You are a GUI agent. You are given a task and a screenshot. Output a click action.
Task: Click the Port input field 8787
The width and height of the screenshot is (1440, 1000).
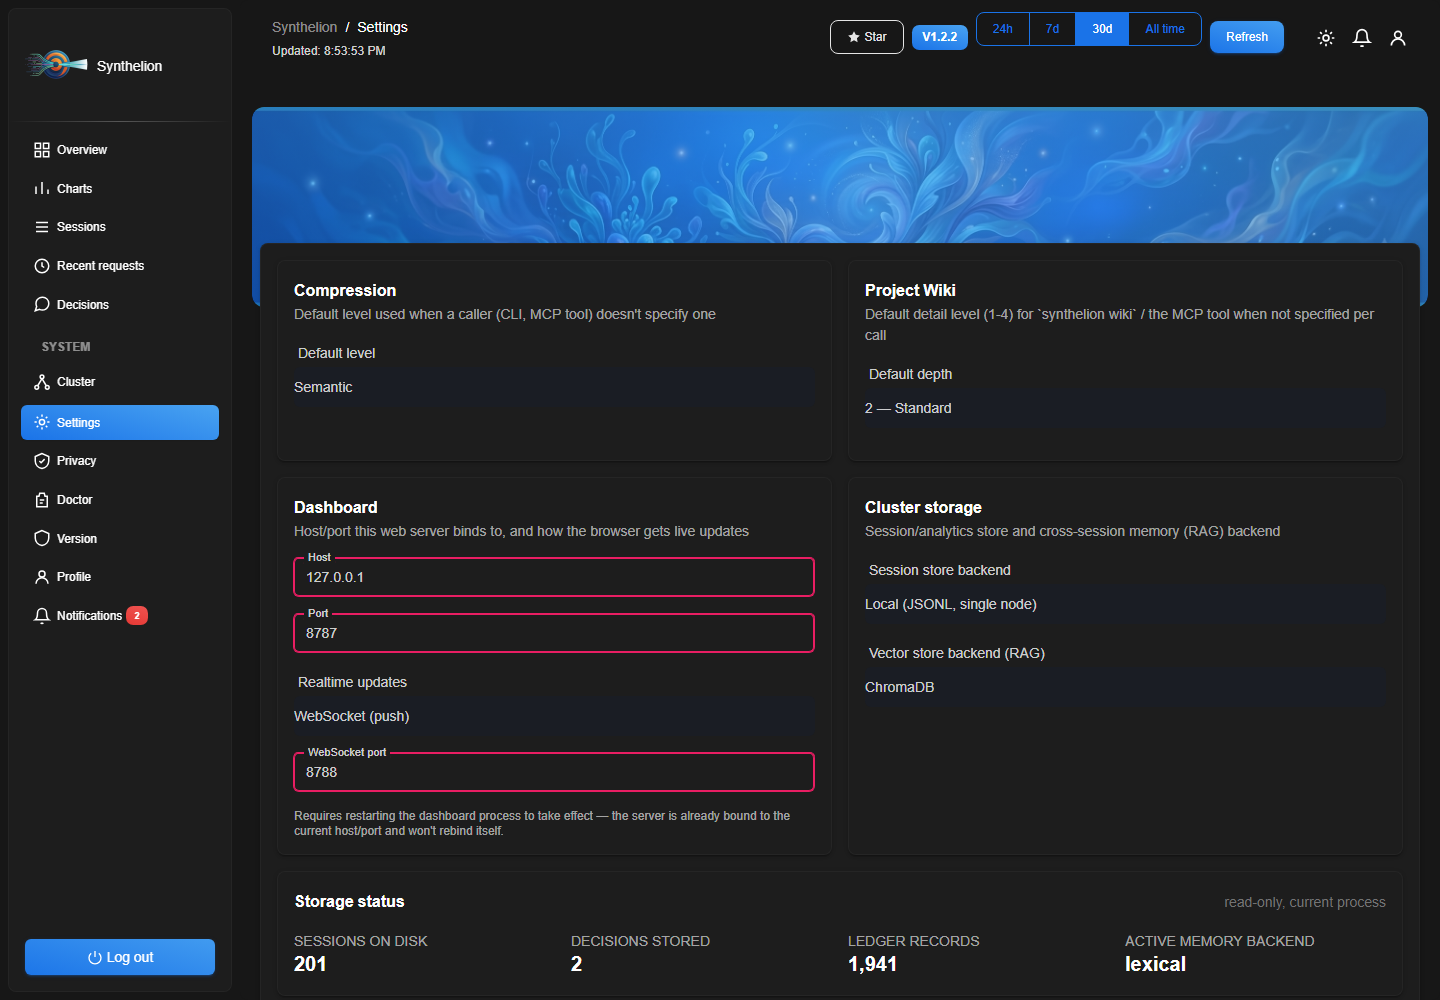(x=554, y=633)
